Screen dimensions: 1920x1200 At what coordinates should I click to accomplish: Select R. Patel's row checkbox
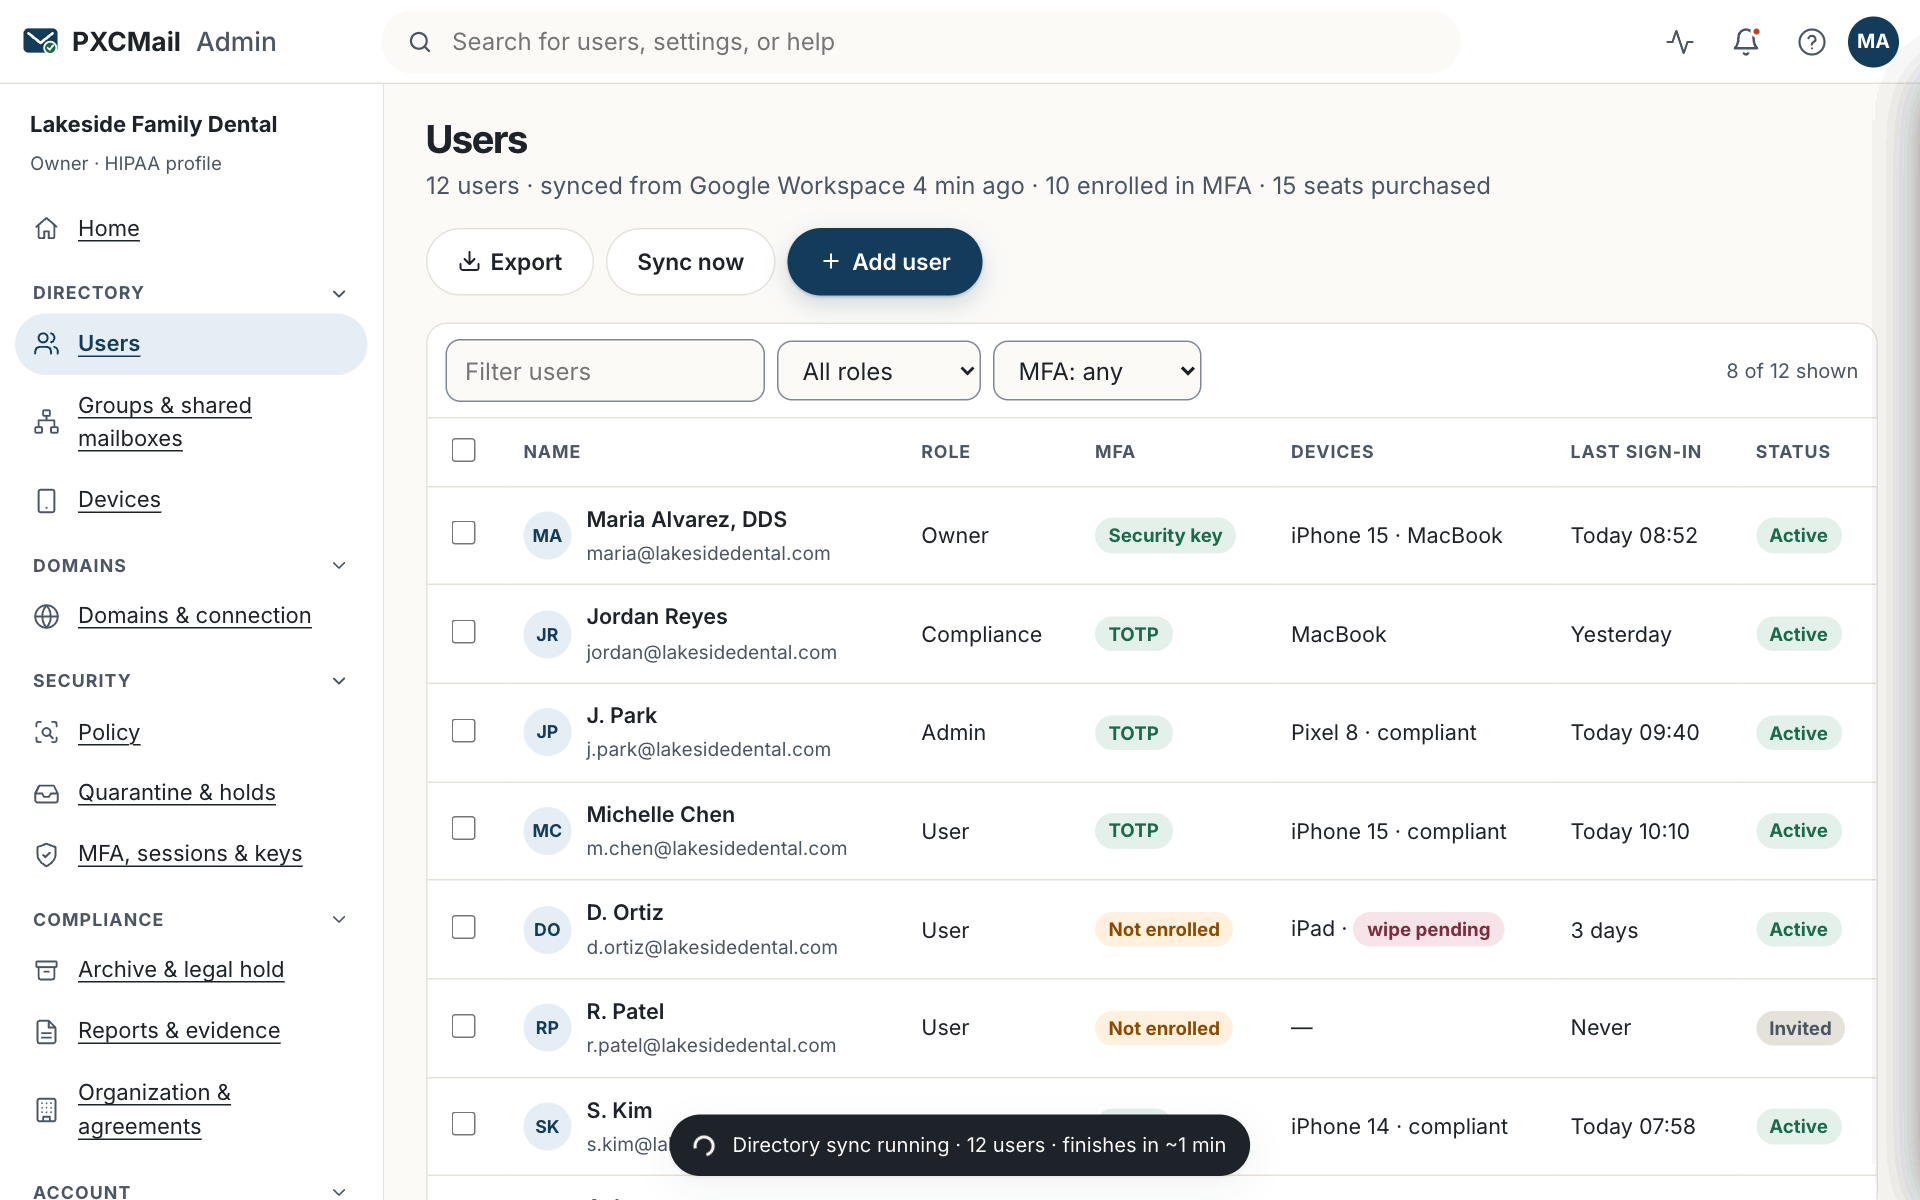[x=463, y=1026]
